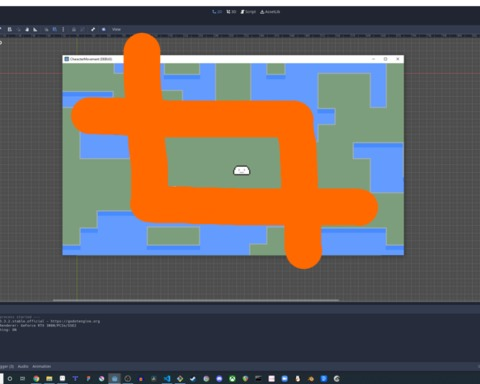The height and width of the screenshot is (384, 480).
Task: Open the Audio bottom panel tab
Action: click(23, 366)
